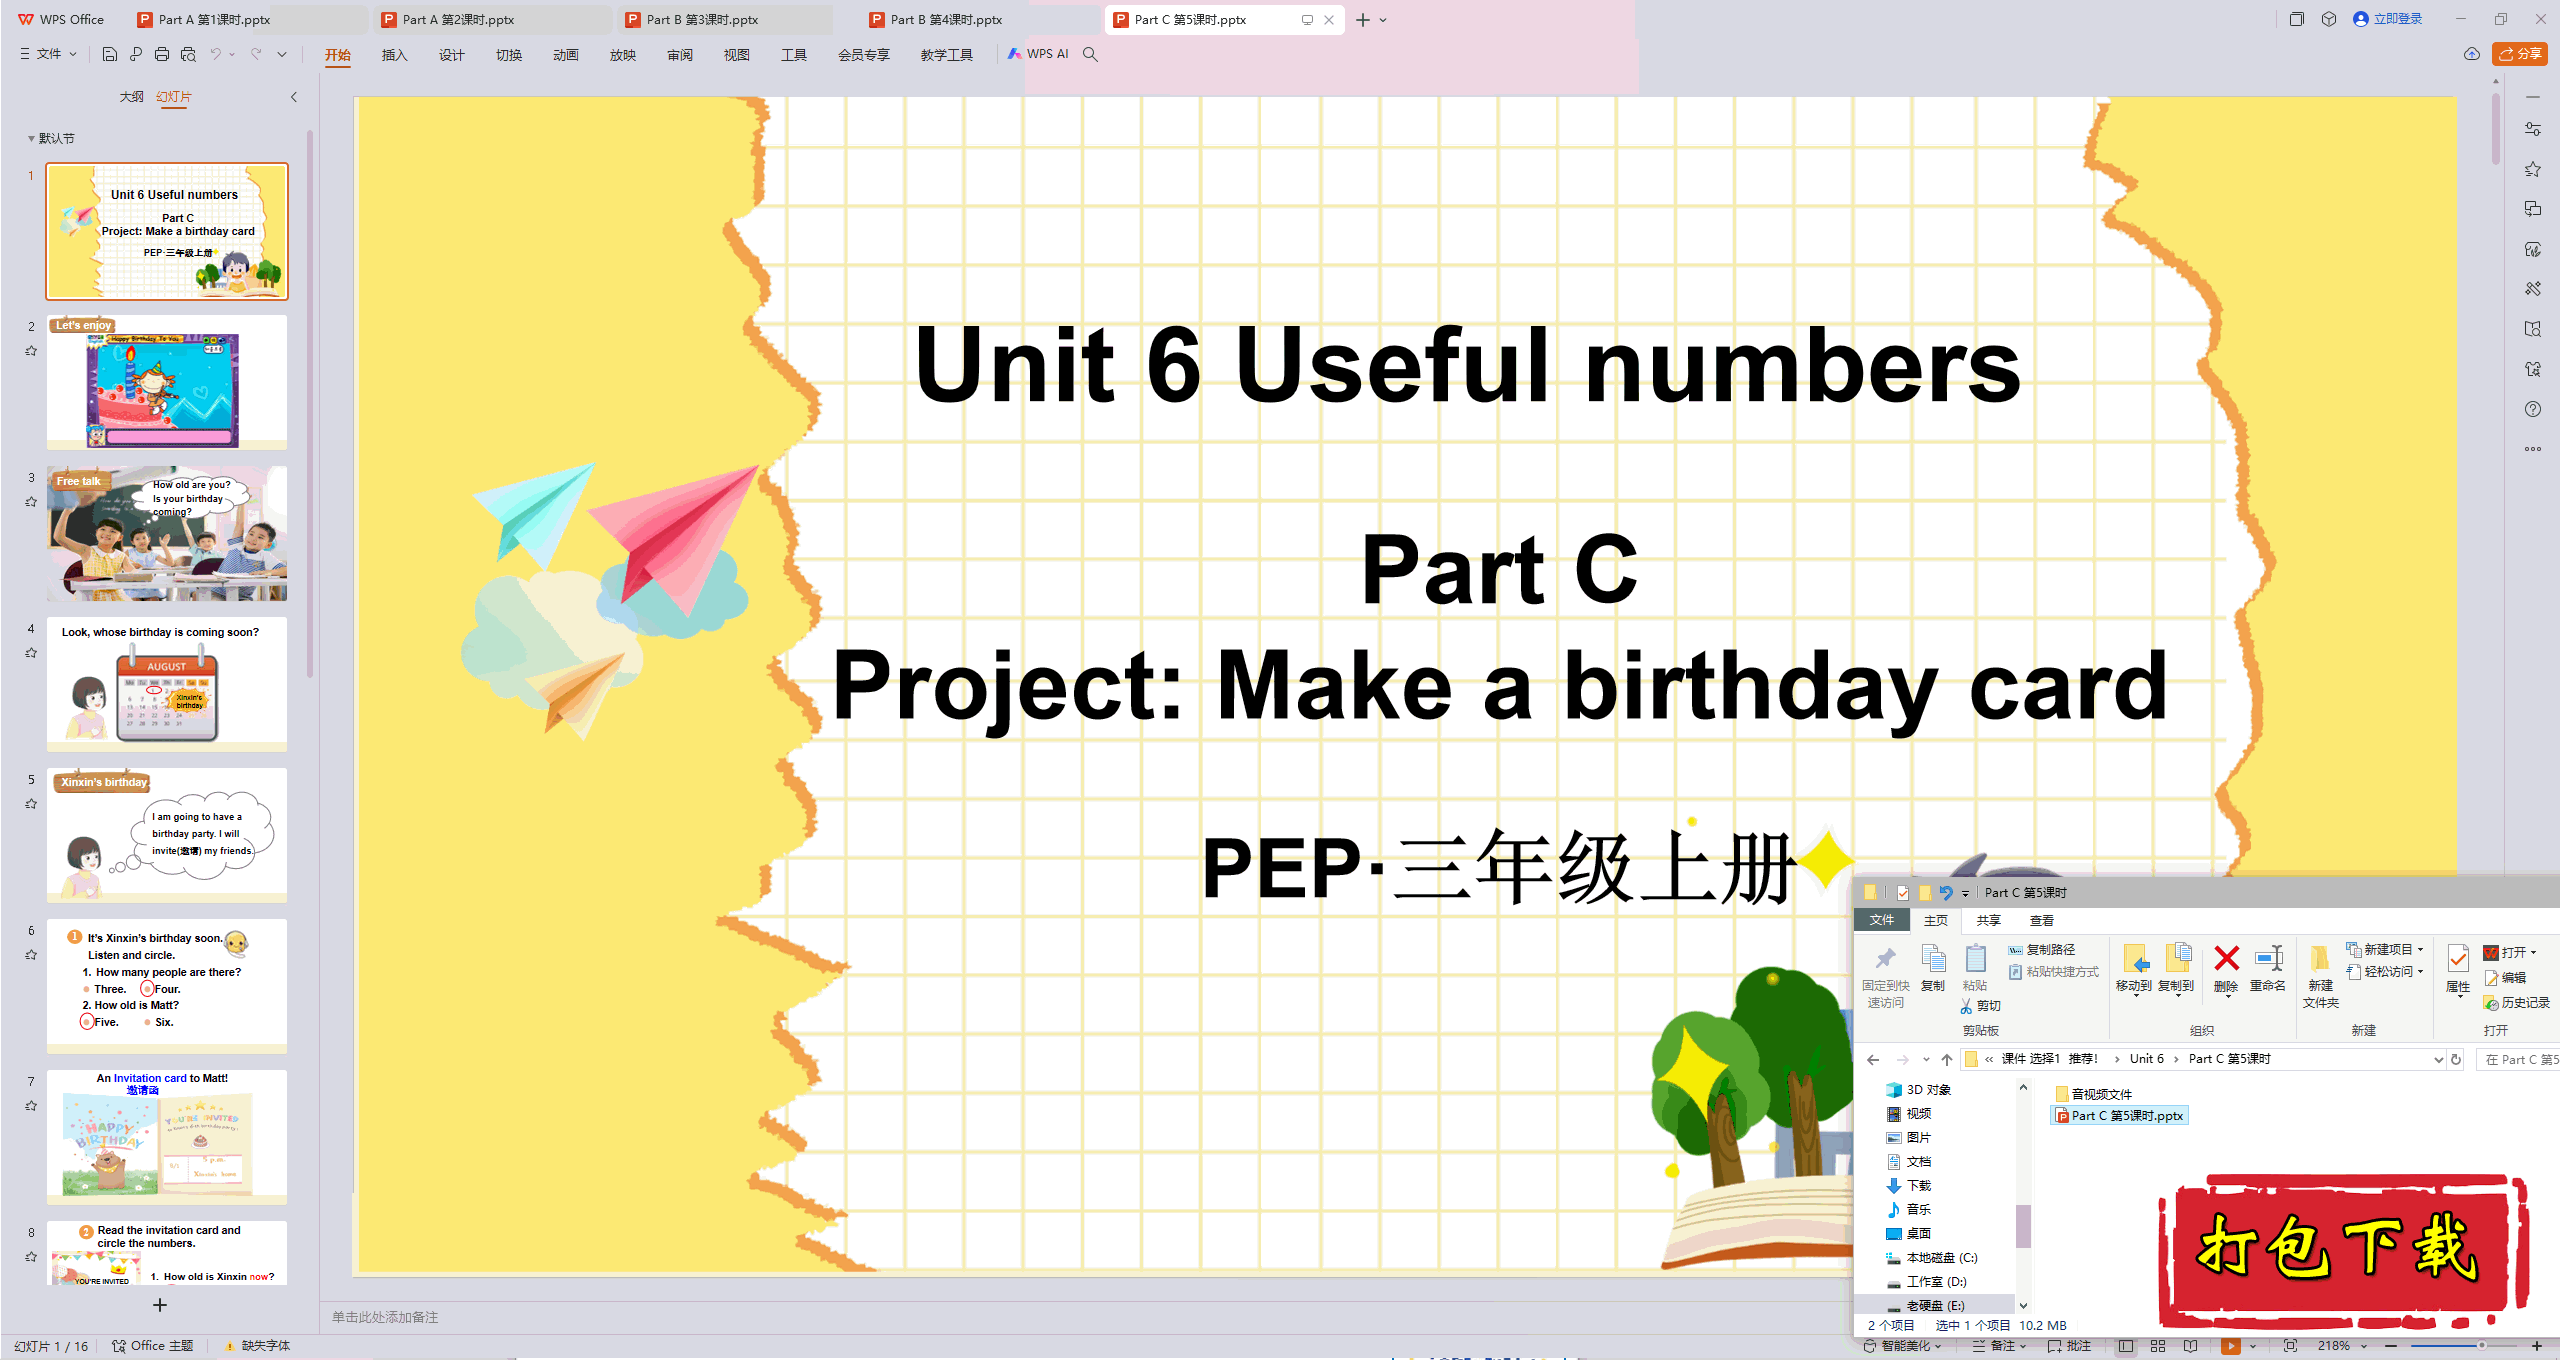The width and height of the screenshot is (2560, 1360).
Task: Switch to reading view book icon
Action: (2190, 1346)
